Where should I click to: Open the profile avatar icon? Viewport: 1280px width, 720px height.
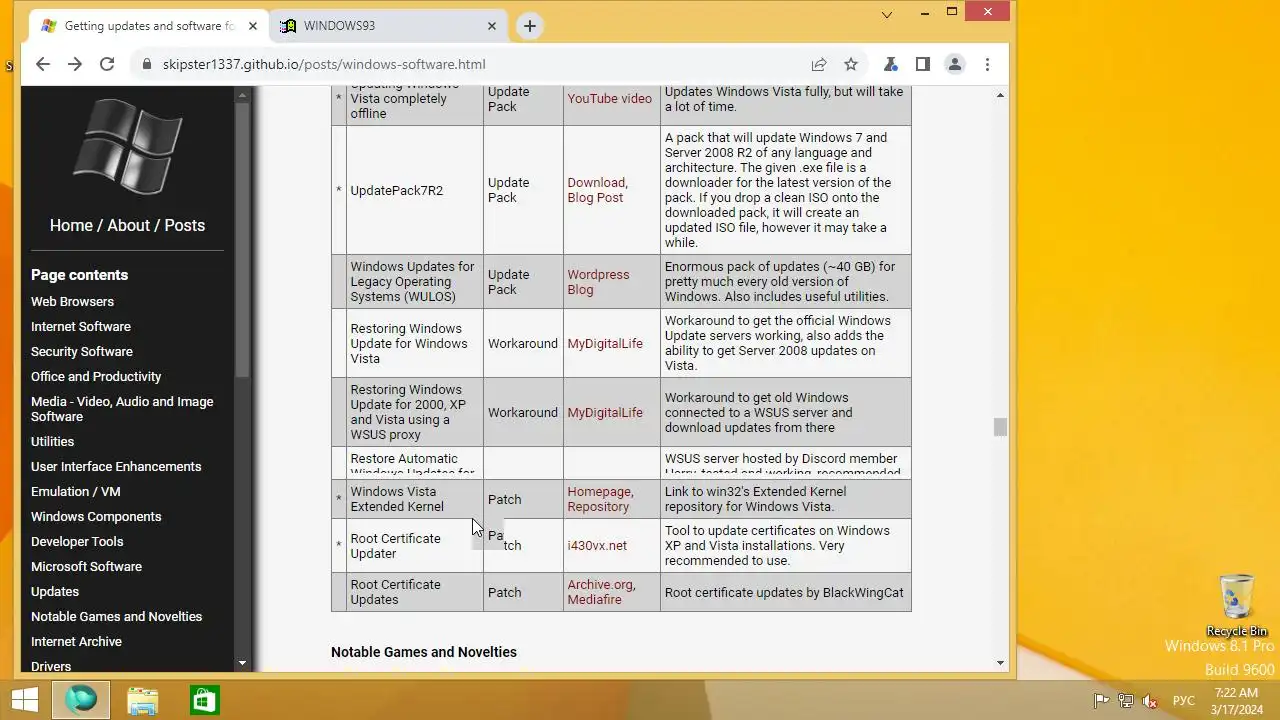(x=955, y=64)
